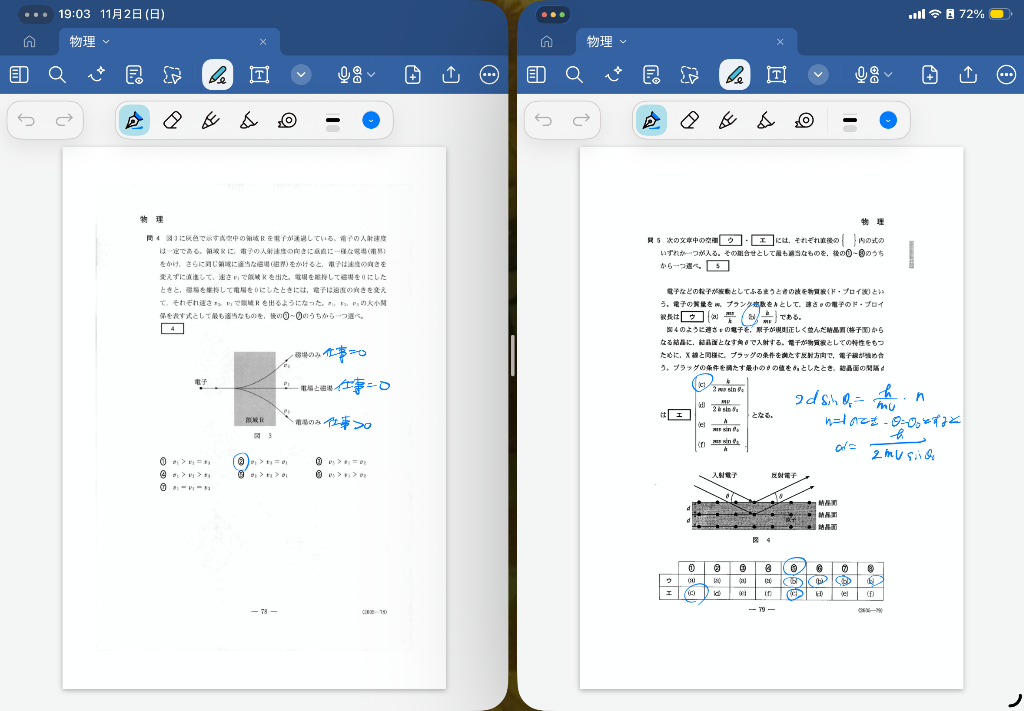1024x711 pixels.
Task: Select the eraser tool in right window
Action: click(x=689, y=121)
